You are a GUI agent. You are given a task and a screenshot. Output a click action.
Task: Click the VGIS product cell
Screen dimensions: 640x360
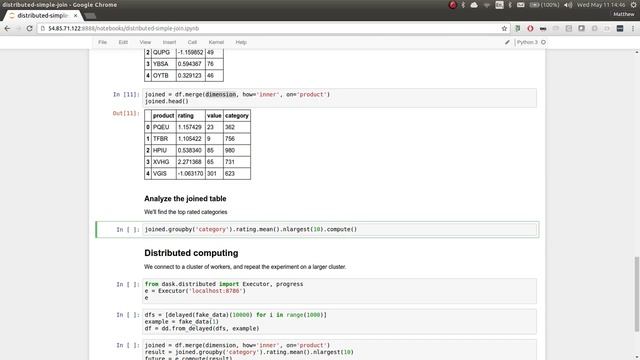(164, 173)
